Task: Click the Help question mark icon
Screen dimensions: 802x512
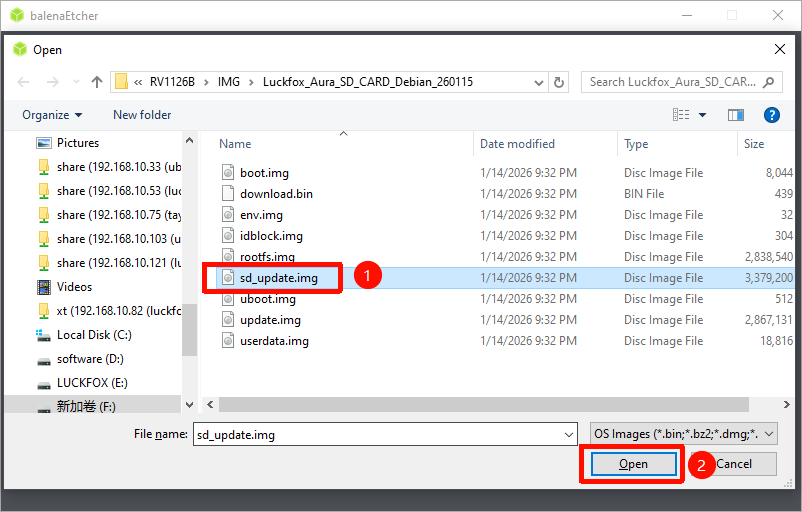Action: (771, 115)
